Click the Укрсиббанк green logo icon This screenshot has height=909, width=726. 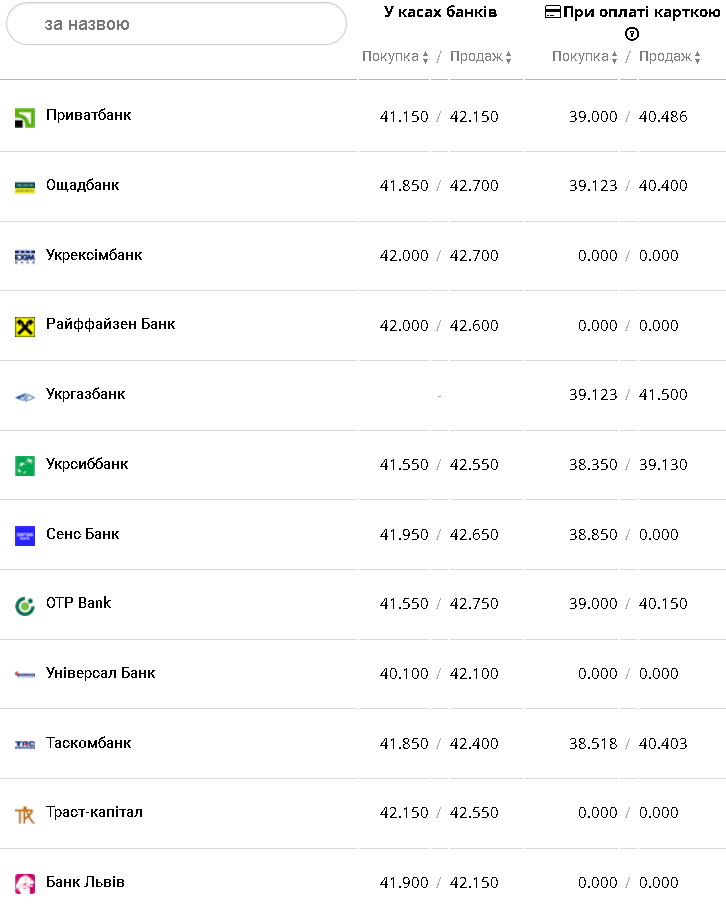click(25, 466)
